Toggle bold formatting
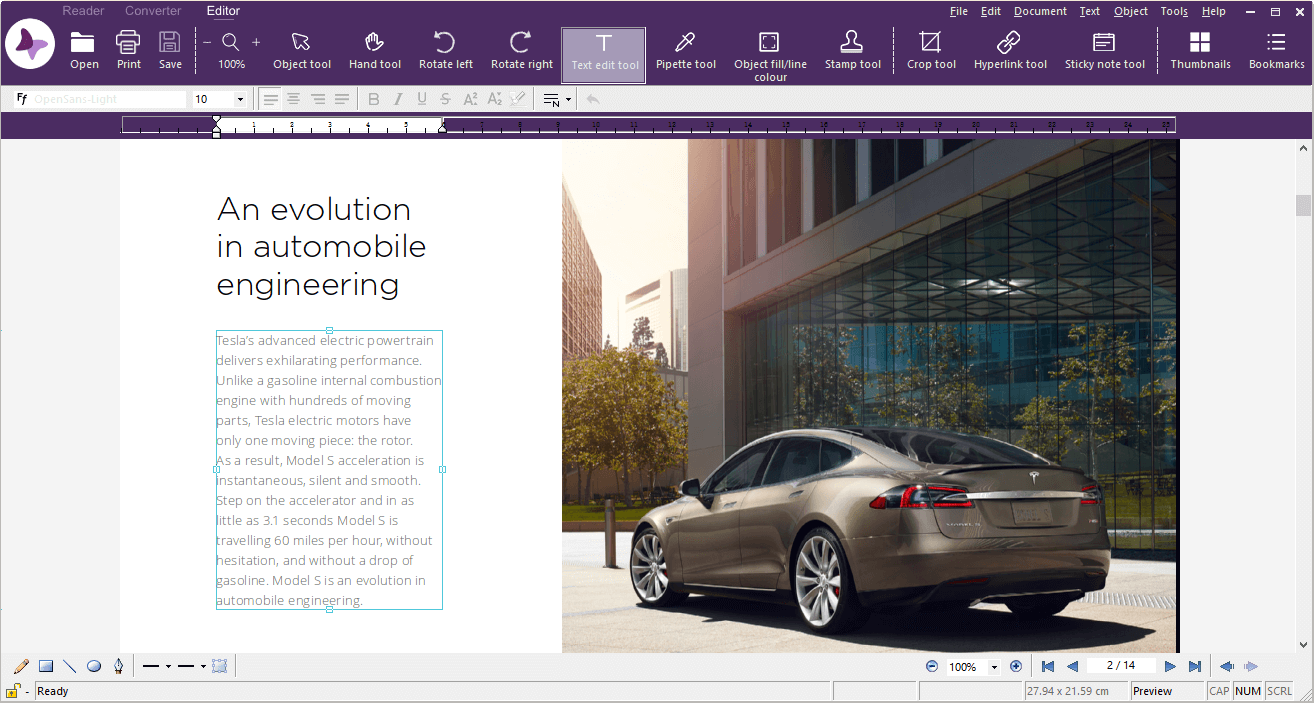This screenshot has width=1314, height=703. click(x=374, y=99)
